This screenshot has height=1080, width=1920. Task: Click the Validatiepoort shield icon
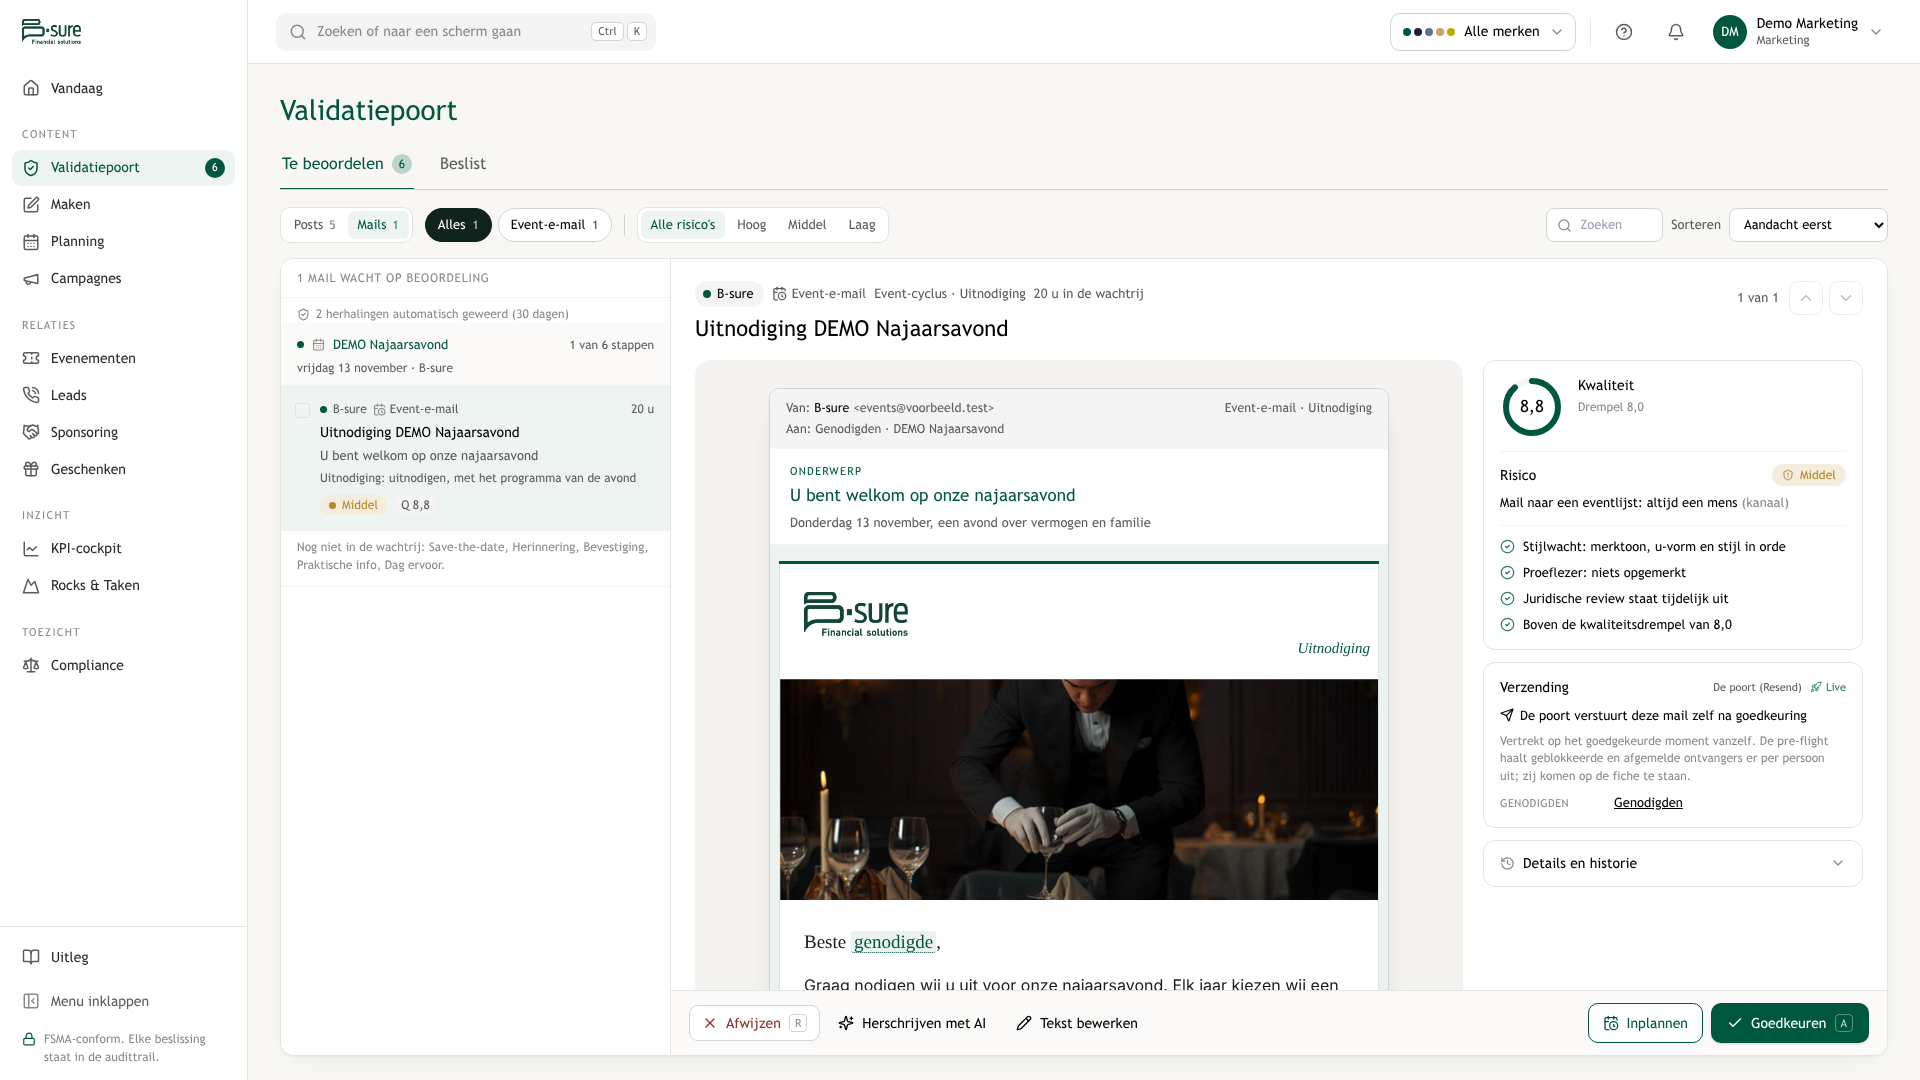pyautogui.click(x=31, y=168)
